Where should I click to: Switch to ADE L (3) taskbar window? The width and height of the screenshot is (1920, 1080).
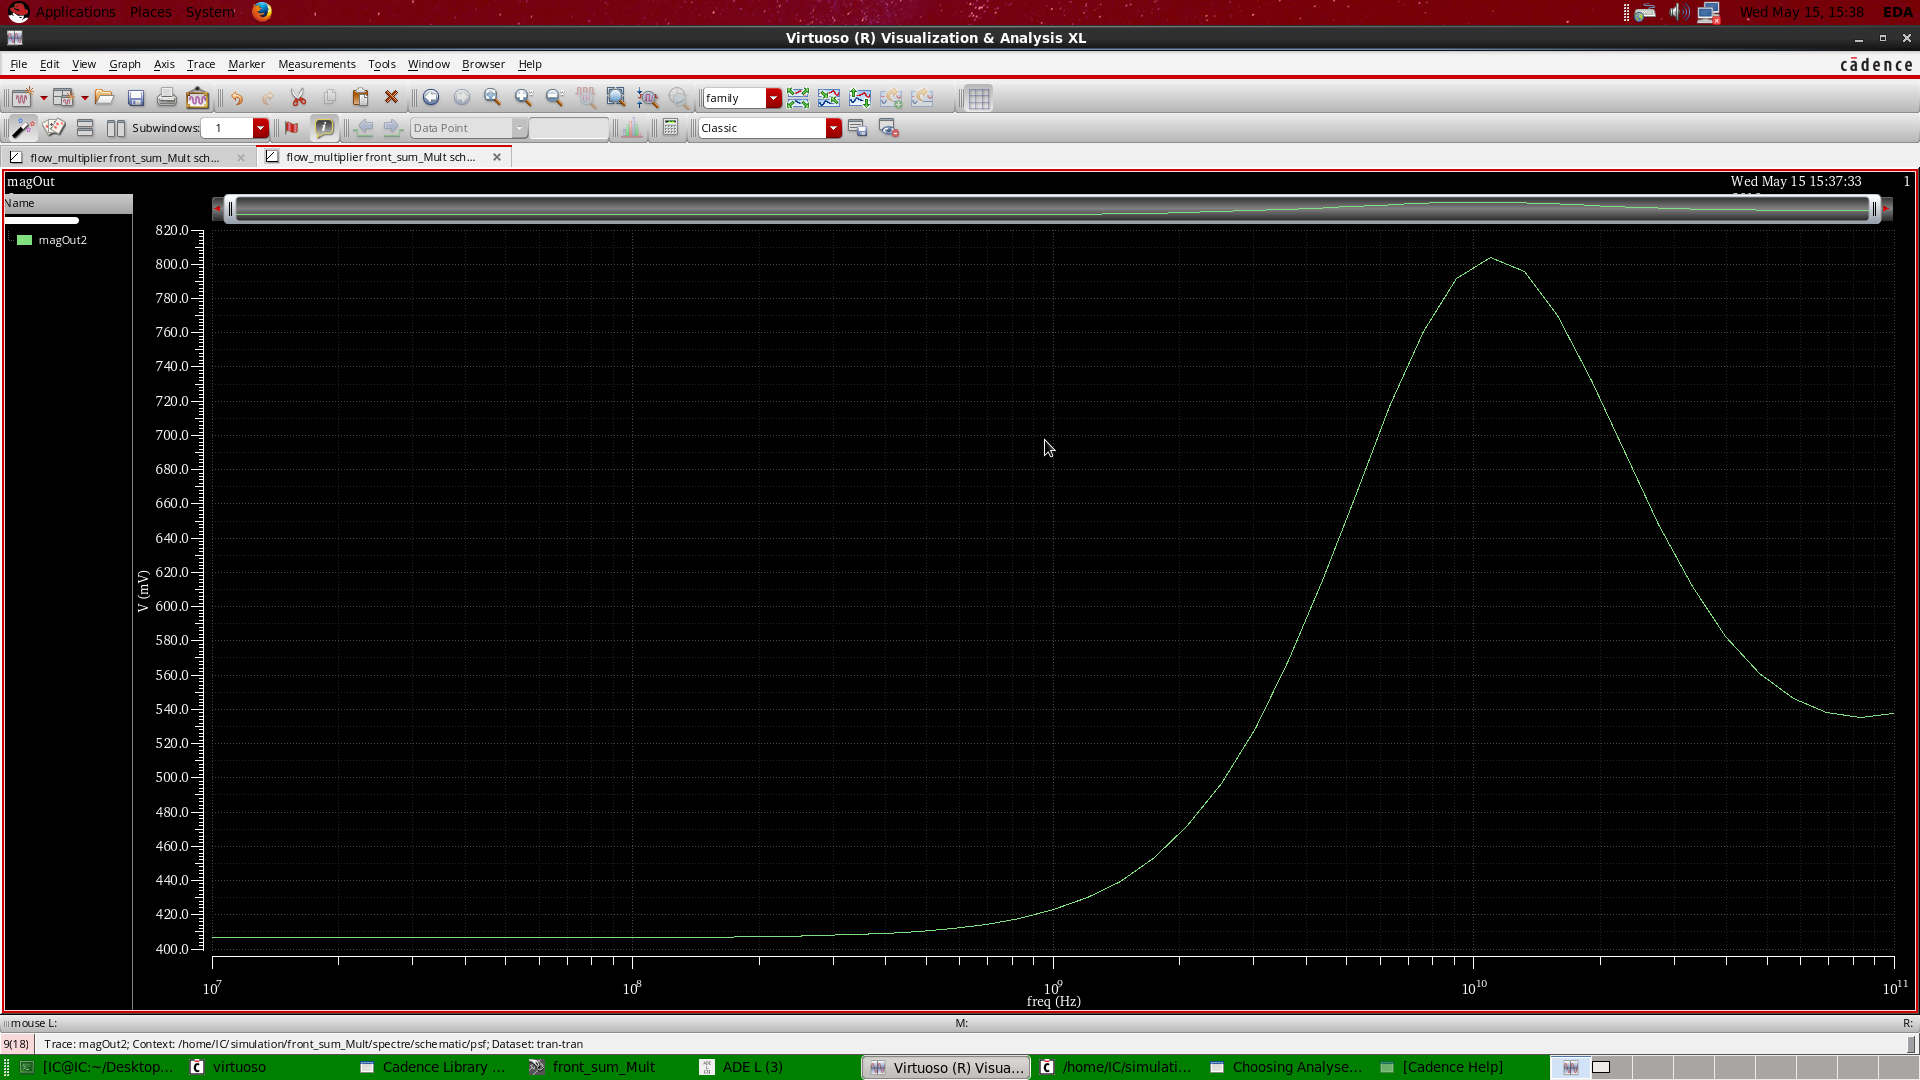click(752, 1067)
